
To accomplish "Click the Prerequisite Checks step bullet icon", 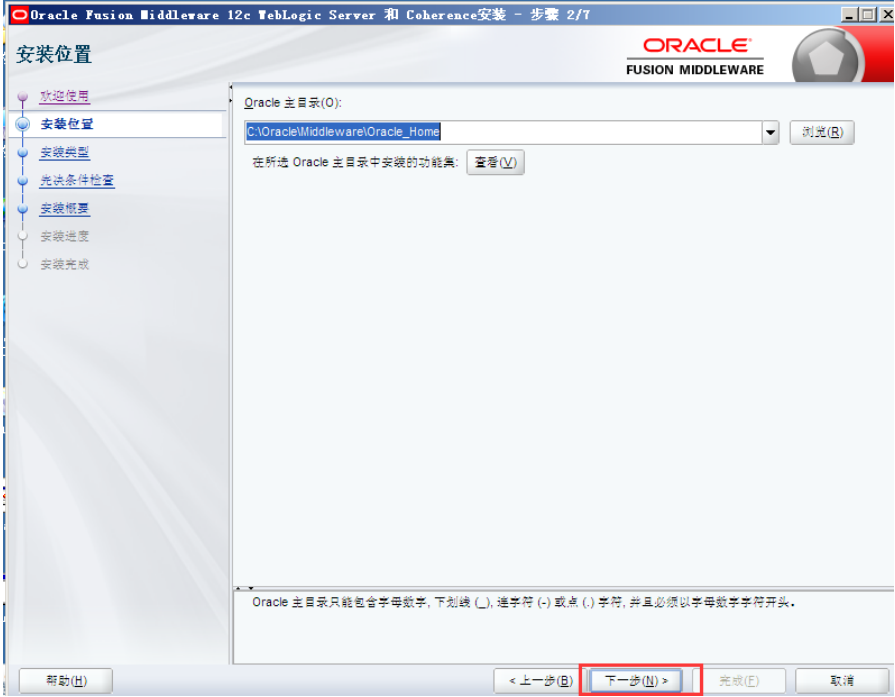I will click(22, 180).
